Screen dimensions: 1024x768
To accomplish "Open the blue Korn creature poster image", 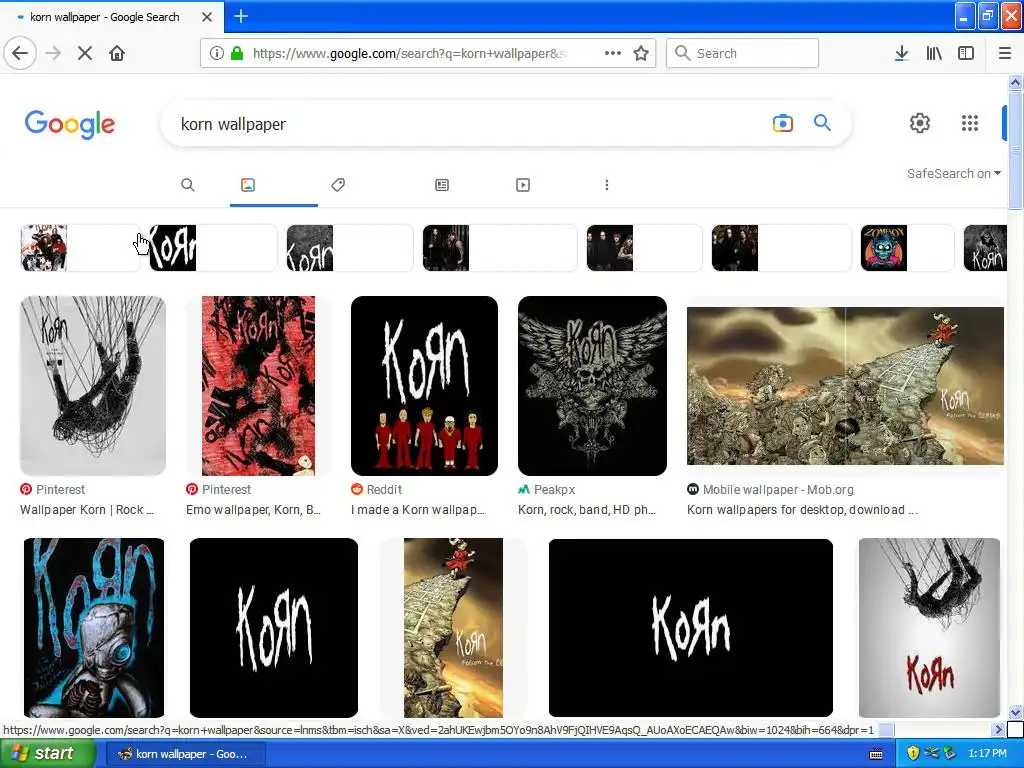I will (x=94, y=628).
